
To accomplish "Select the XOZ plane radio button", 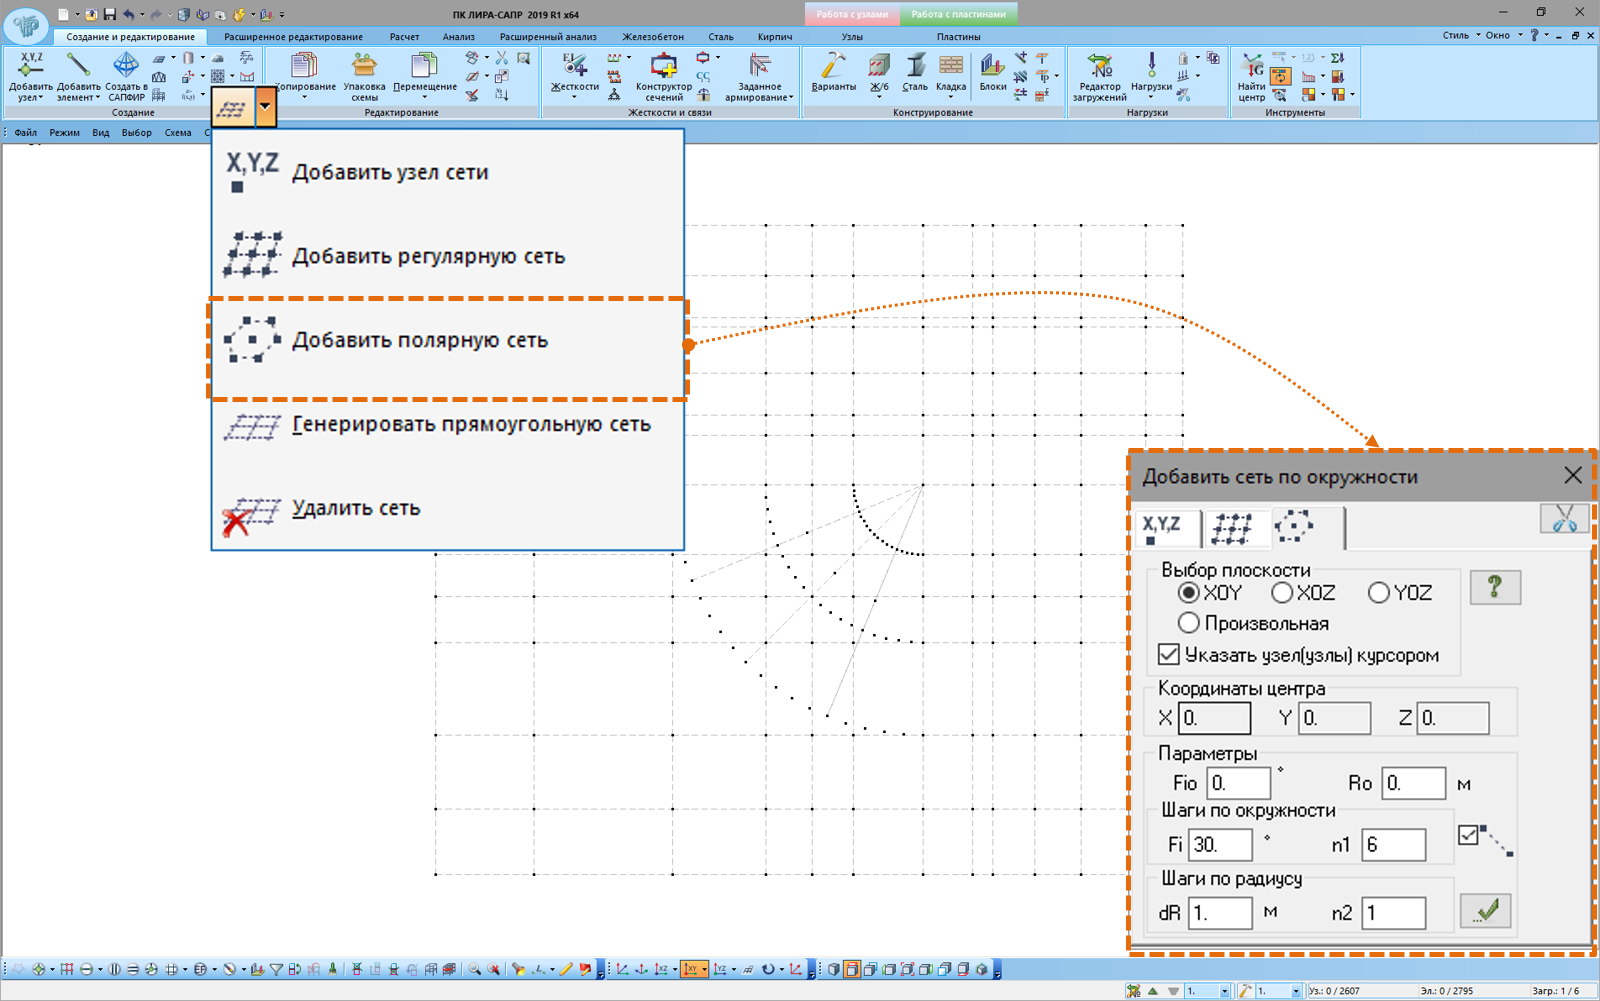I will pyautogui.click(x=1282, y=593).
